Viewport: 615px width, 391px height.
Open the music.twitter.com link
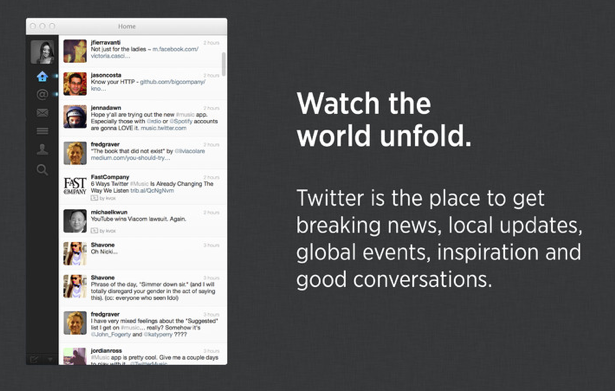coord(164,128)
